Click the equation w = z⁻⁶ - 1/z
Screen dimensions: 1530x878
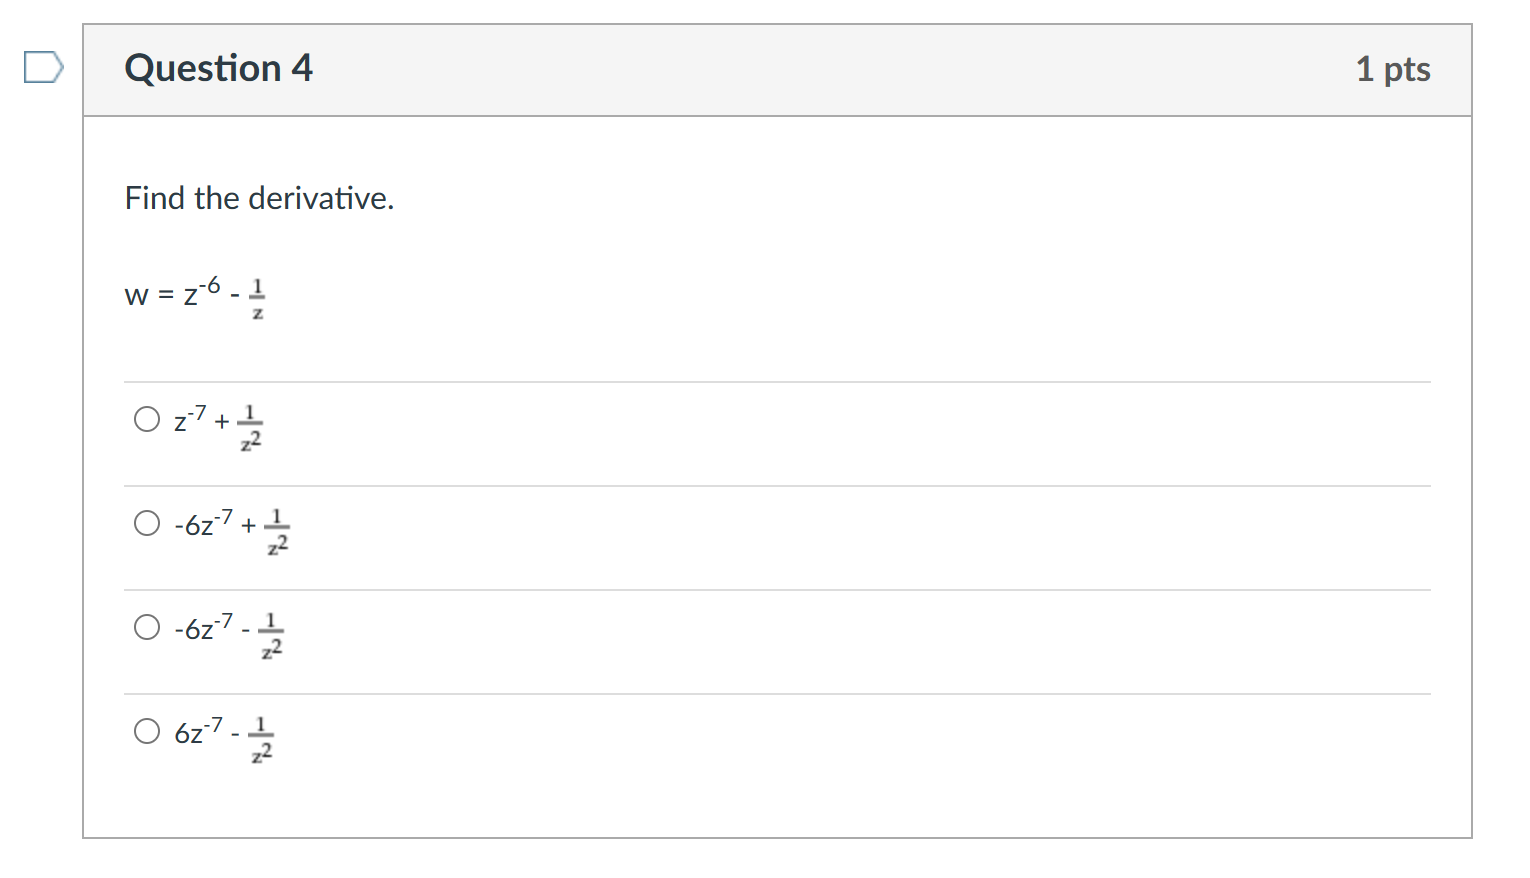(x=194, y=296)
